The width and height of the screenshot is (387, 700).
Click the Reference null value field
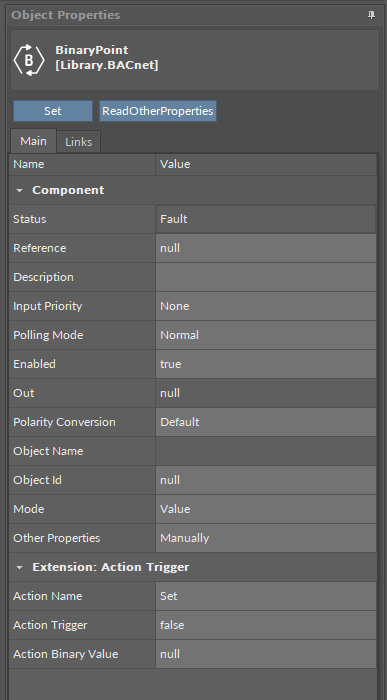266,248
